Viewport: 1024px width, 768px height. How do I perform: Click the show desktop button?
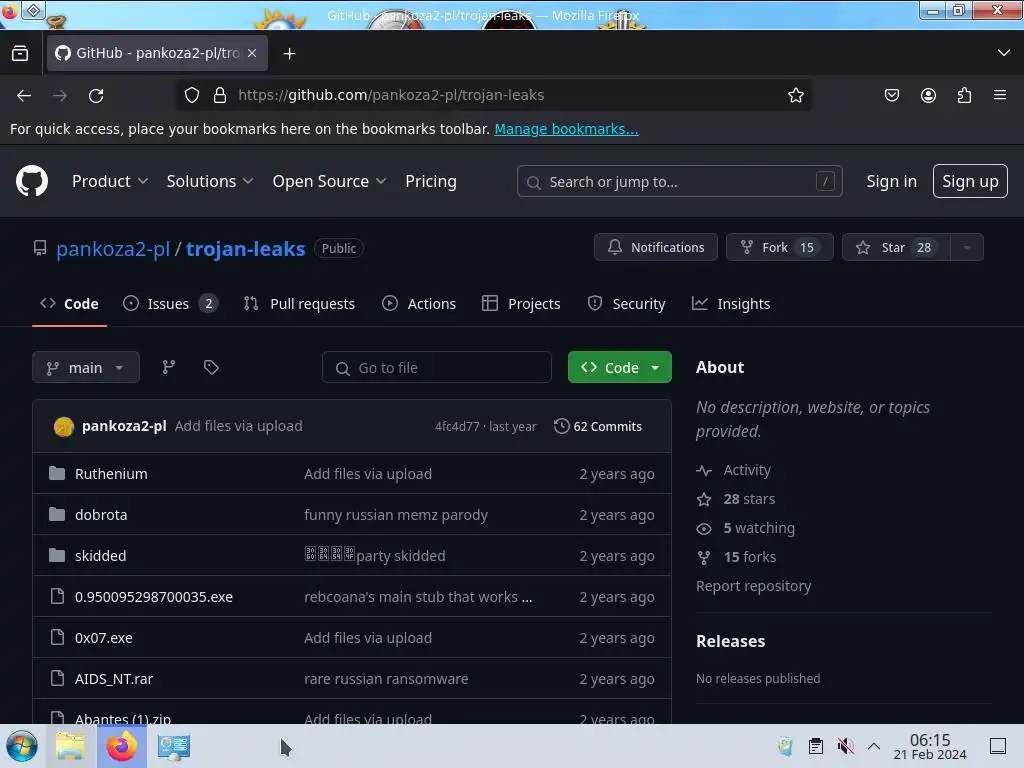[x=998, y=746]
